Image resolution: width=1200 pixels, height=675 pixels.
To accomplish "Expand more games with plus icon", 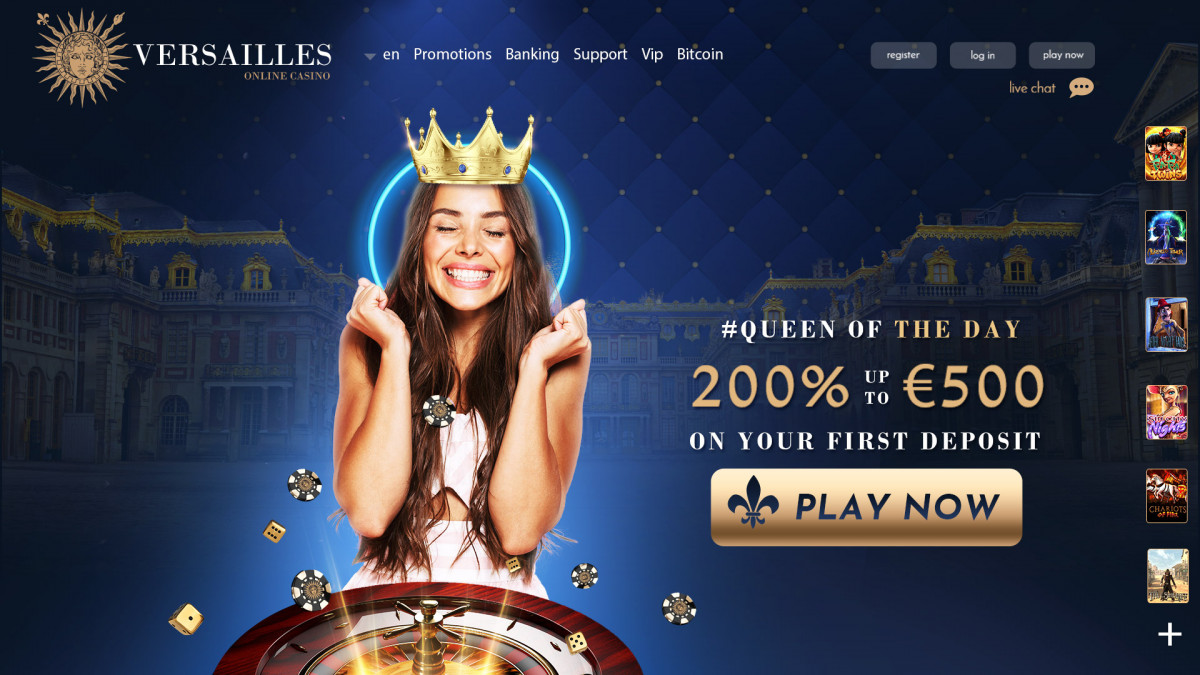I will 1169,634.
